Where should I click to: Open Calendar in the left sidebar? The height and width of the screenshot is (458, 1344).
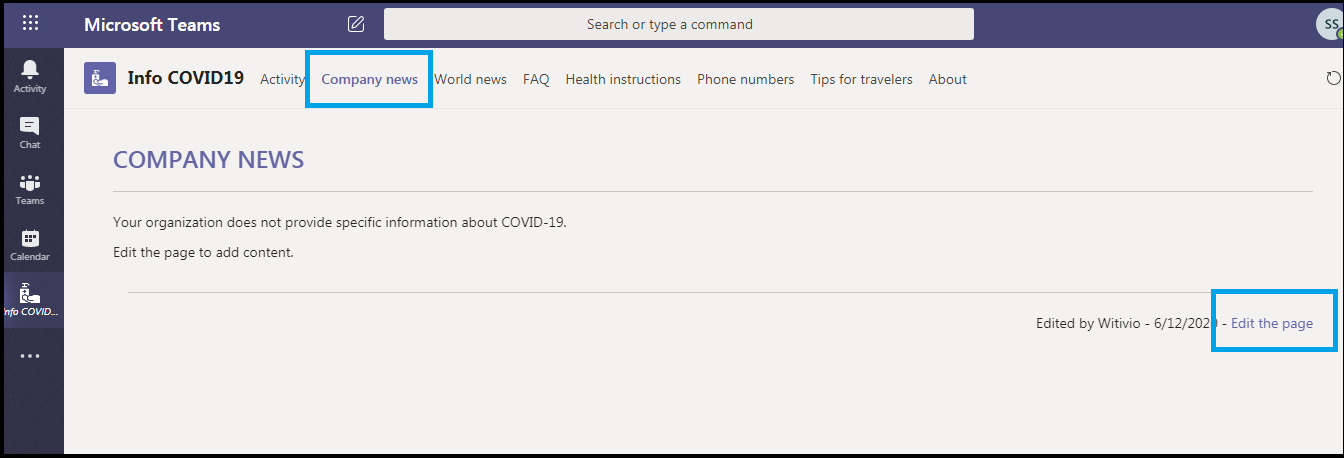click(30, 244)
